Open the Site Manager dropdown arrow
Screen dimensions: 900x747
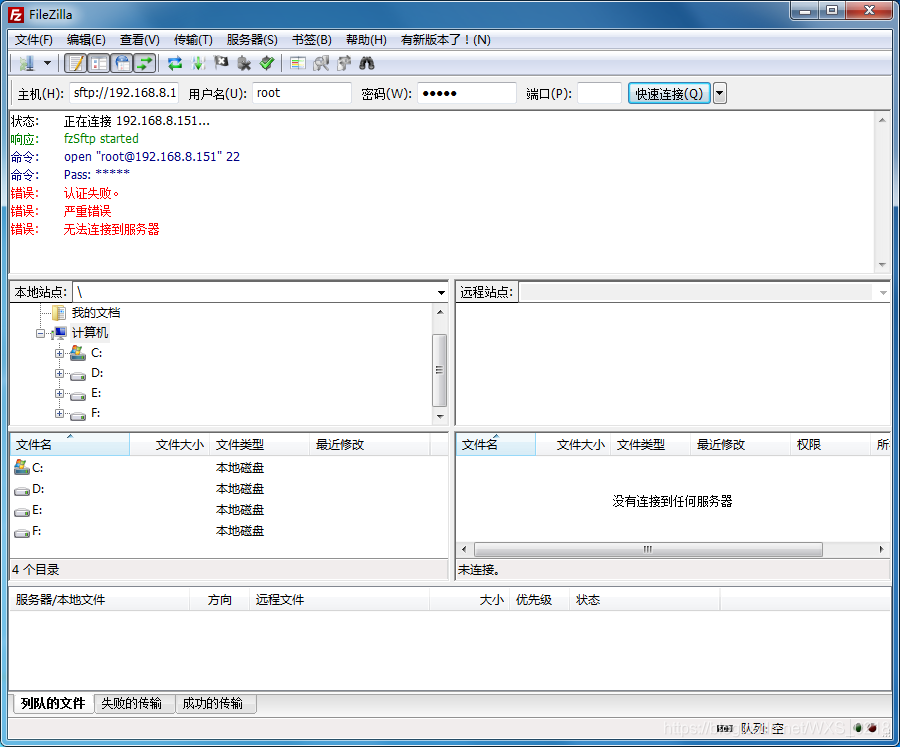[x=48, y=63]
